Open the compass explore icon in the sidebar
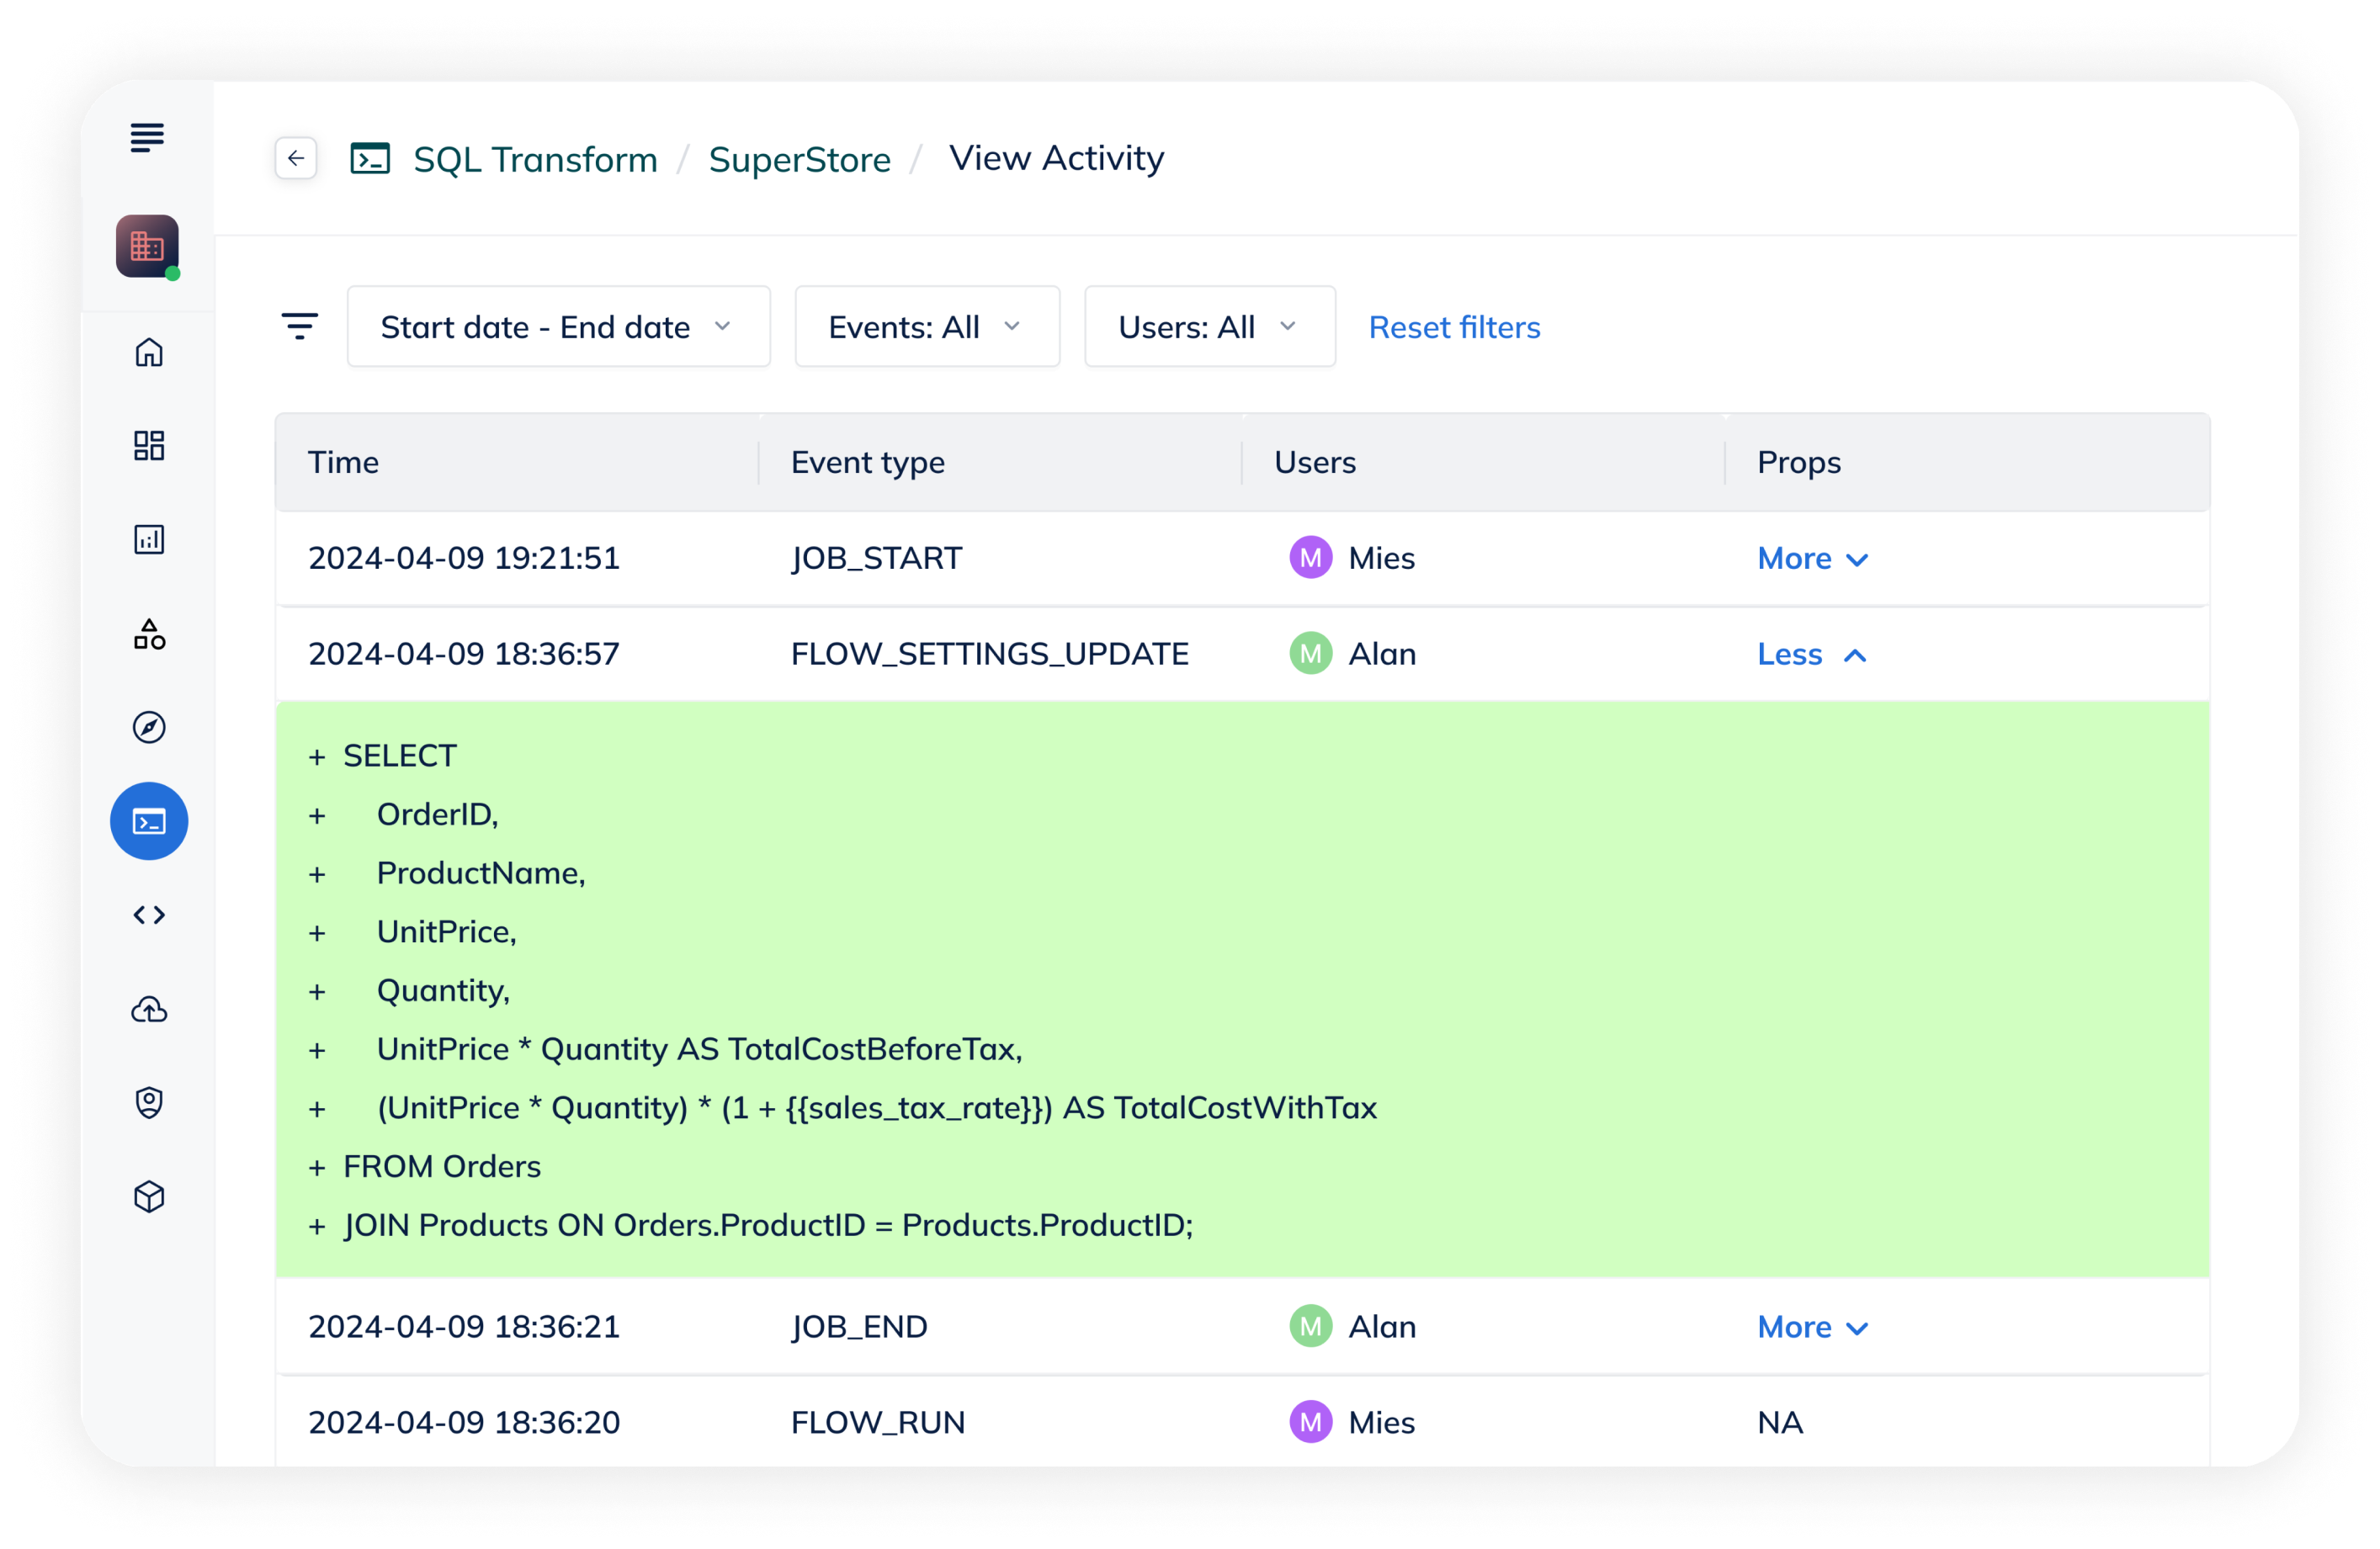Viewport: 2380px width, 1549px height. pos(149,727)
